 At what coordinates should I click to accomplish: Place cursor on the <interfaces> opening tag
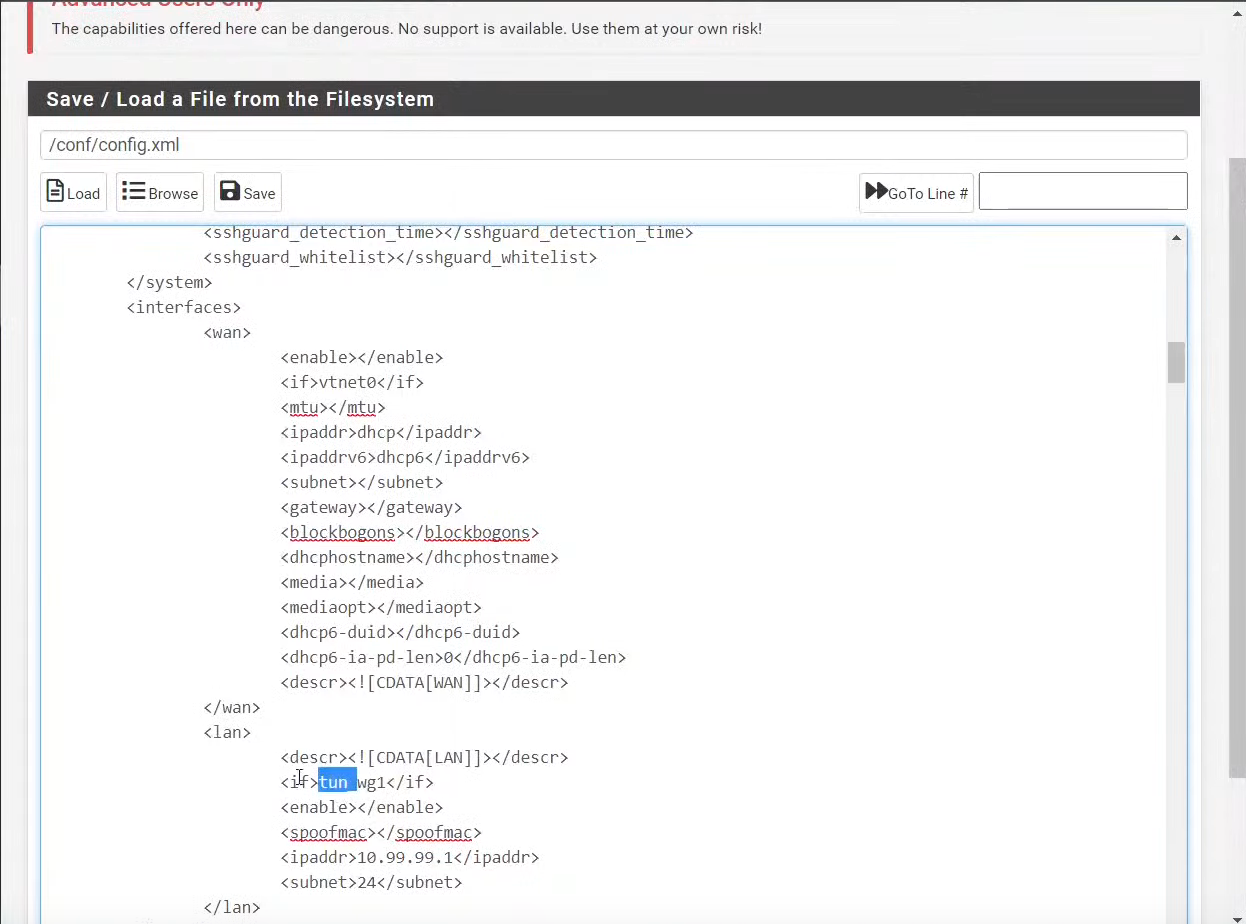click(x=184, y=307)
